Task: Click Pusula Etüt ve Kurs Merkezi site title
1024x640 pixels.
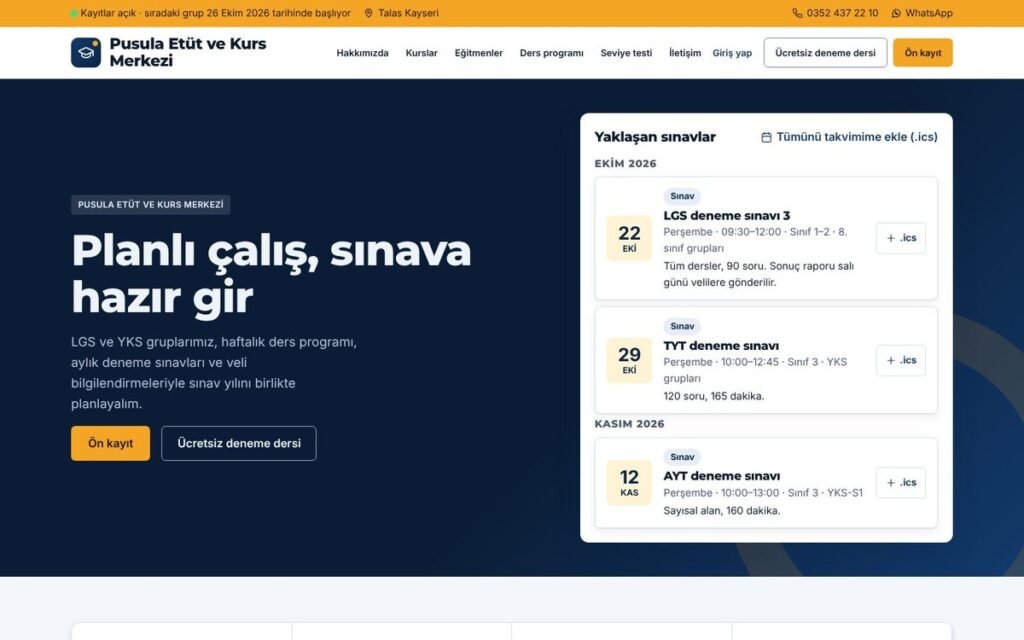Action: coord(188,52)
